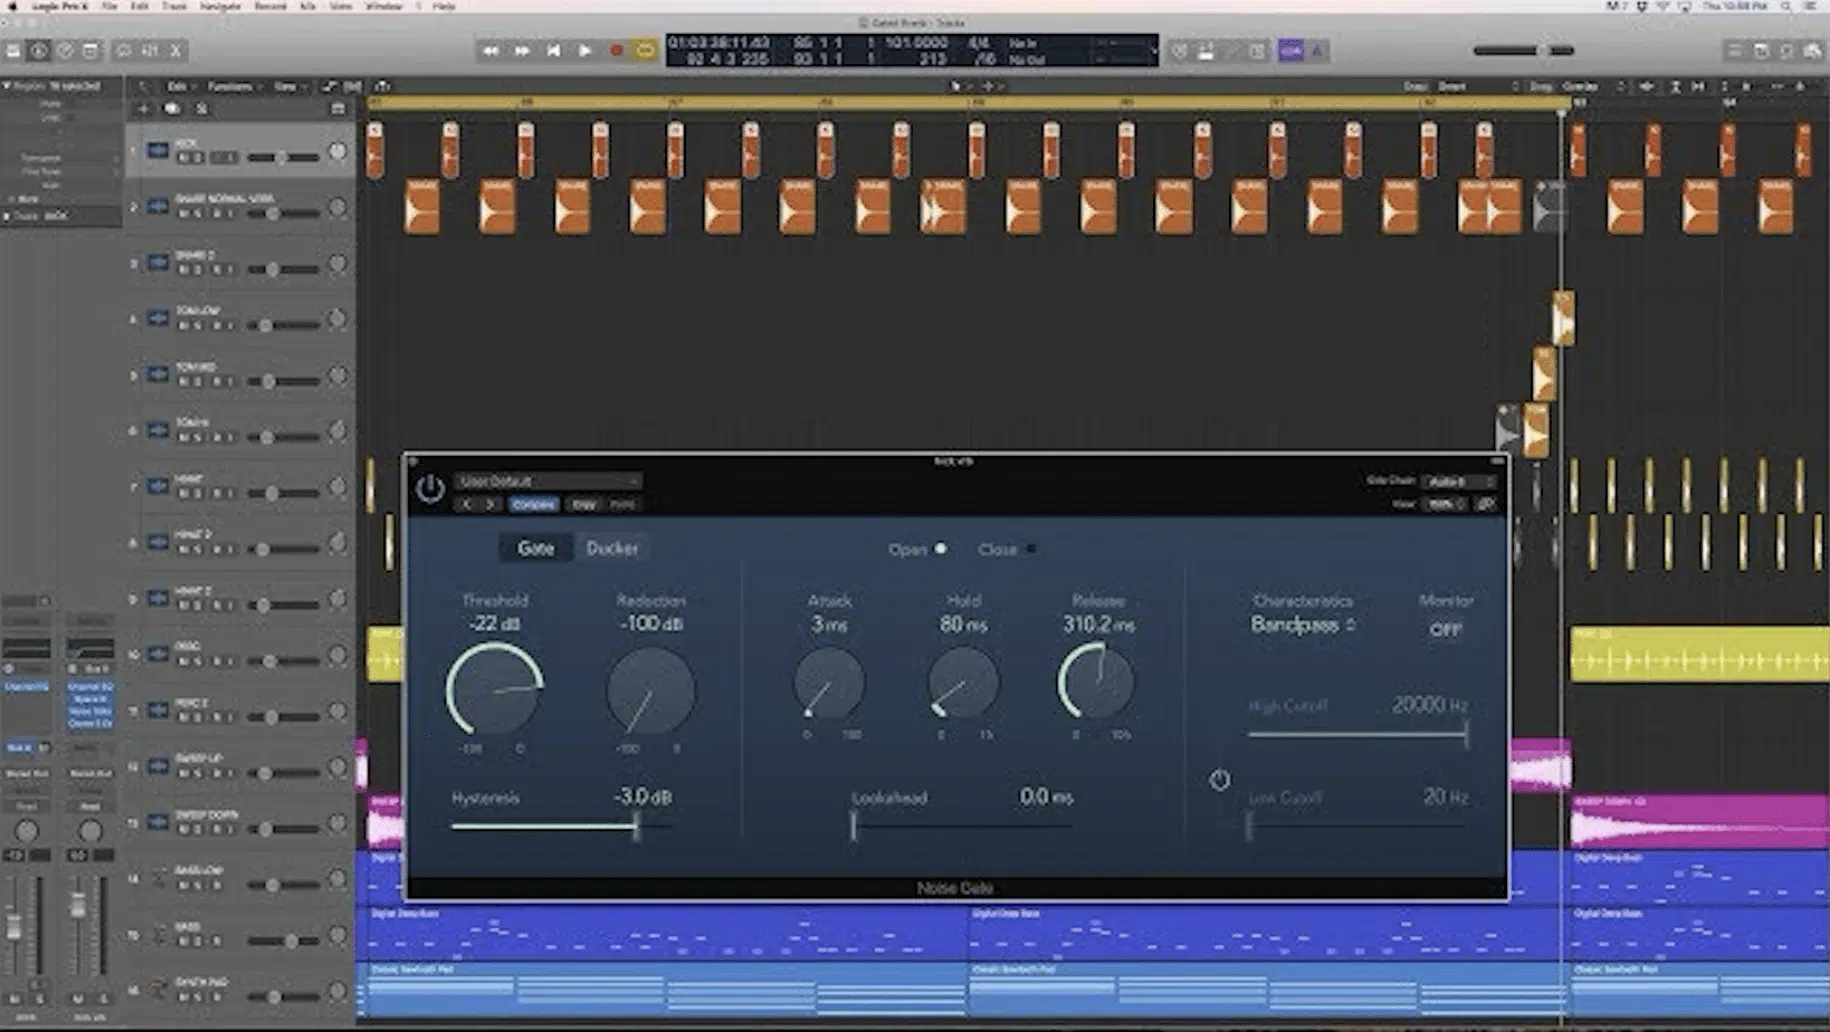This screenshot has height=1032, width=1830.
Task: Go to previous preset in plugin header
Action: [466, 504]
